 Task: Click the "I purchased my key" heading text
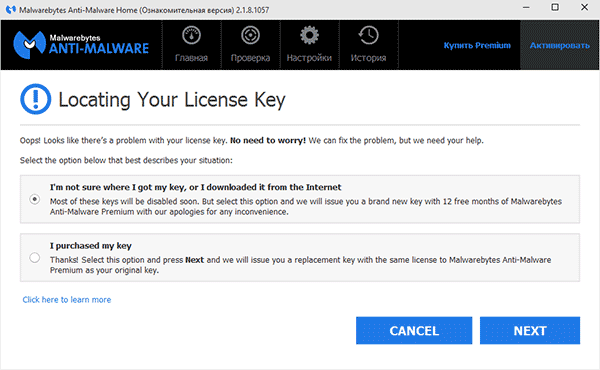[x=91, y=246]
